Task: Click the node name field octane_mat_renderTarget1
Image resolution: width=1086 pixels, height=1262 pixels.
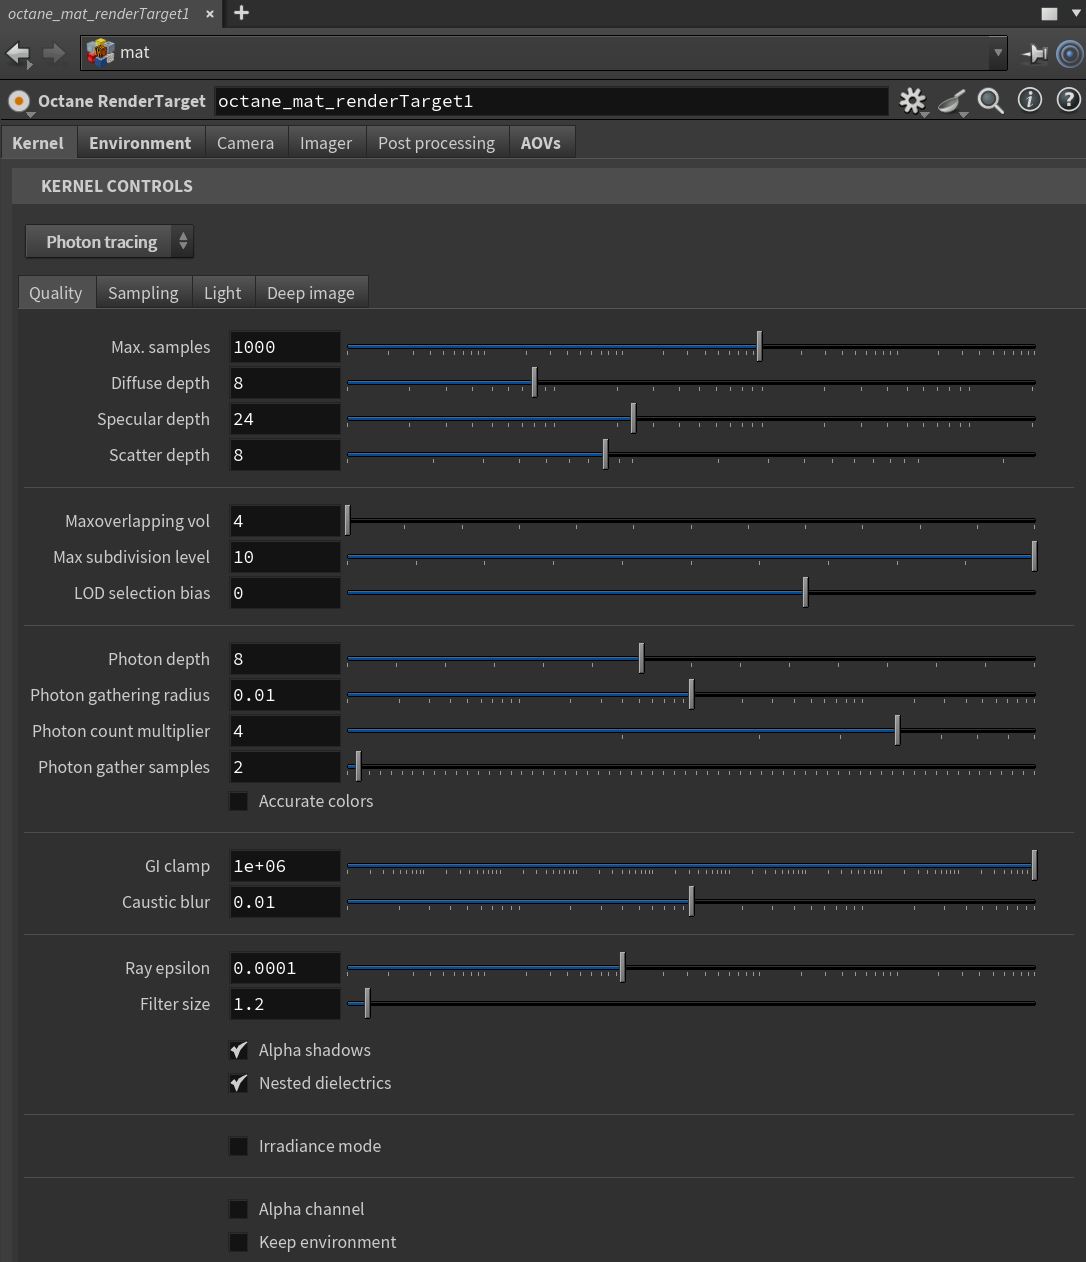Action: coord(550,101)
